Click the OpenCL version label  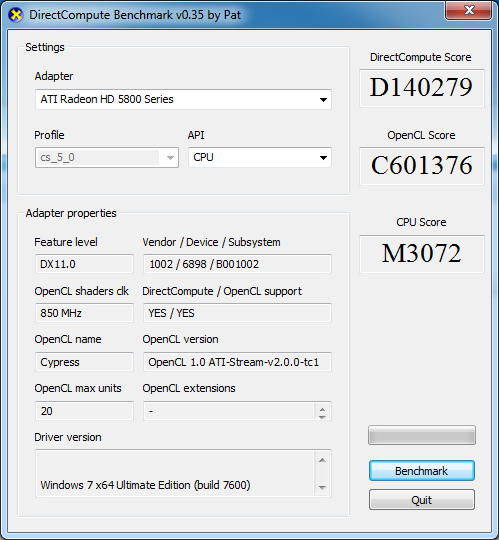180,339
